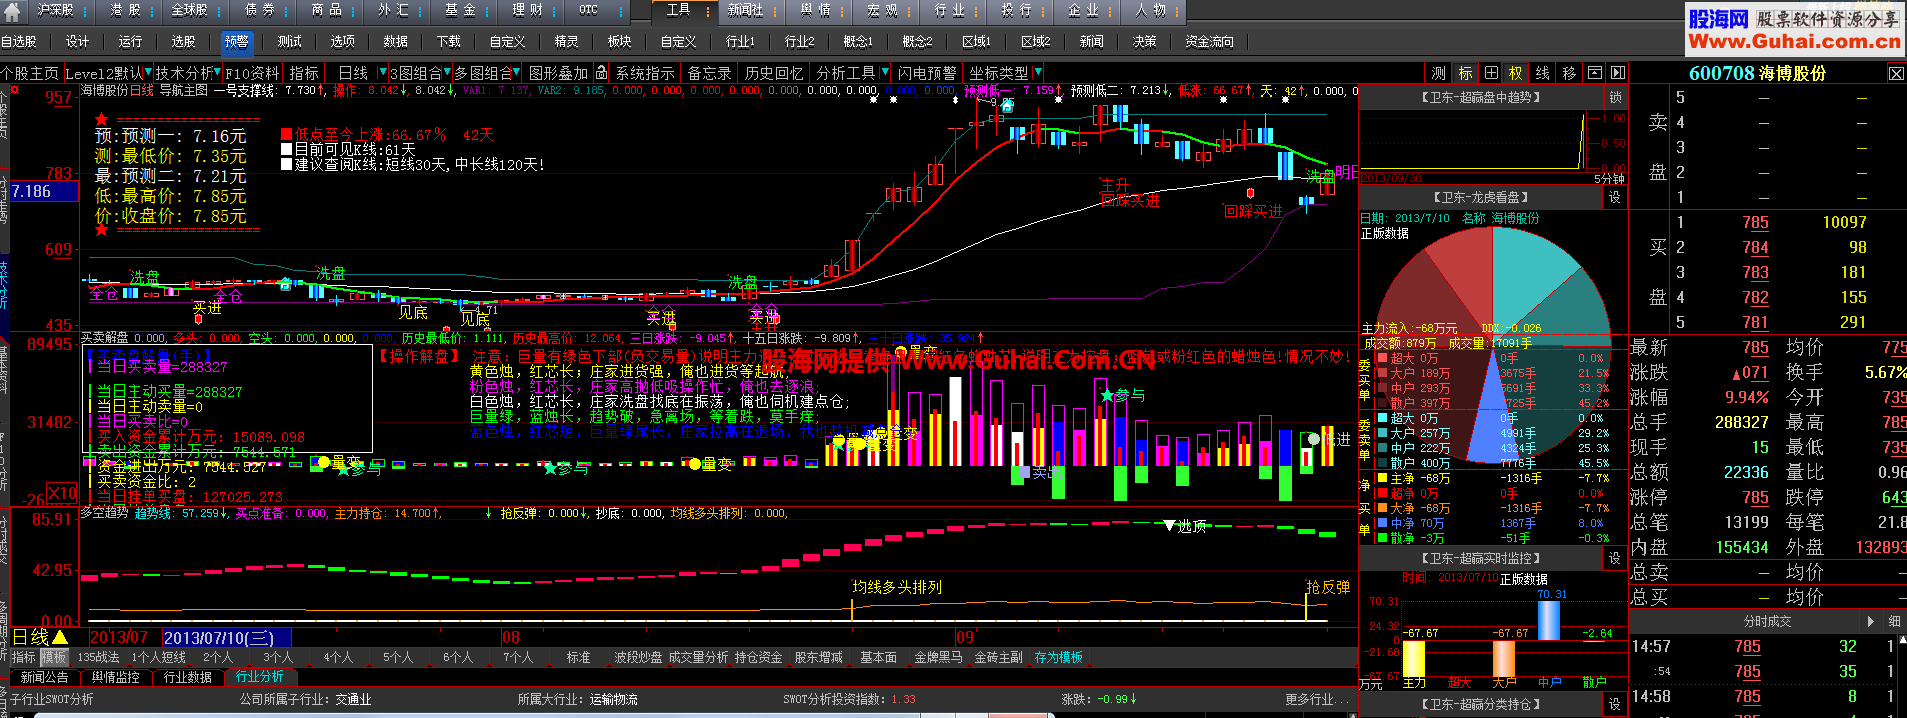Viewport: 1907px width, 718px height.
Task: Open the 分析工具 dropdown arrow
Action: click(x=884, y=73)
